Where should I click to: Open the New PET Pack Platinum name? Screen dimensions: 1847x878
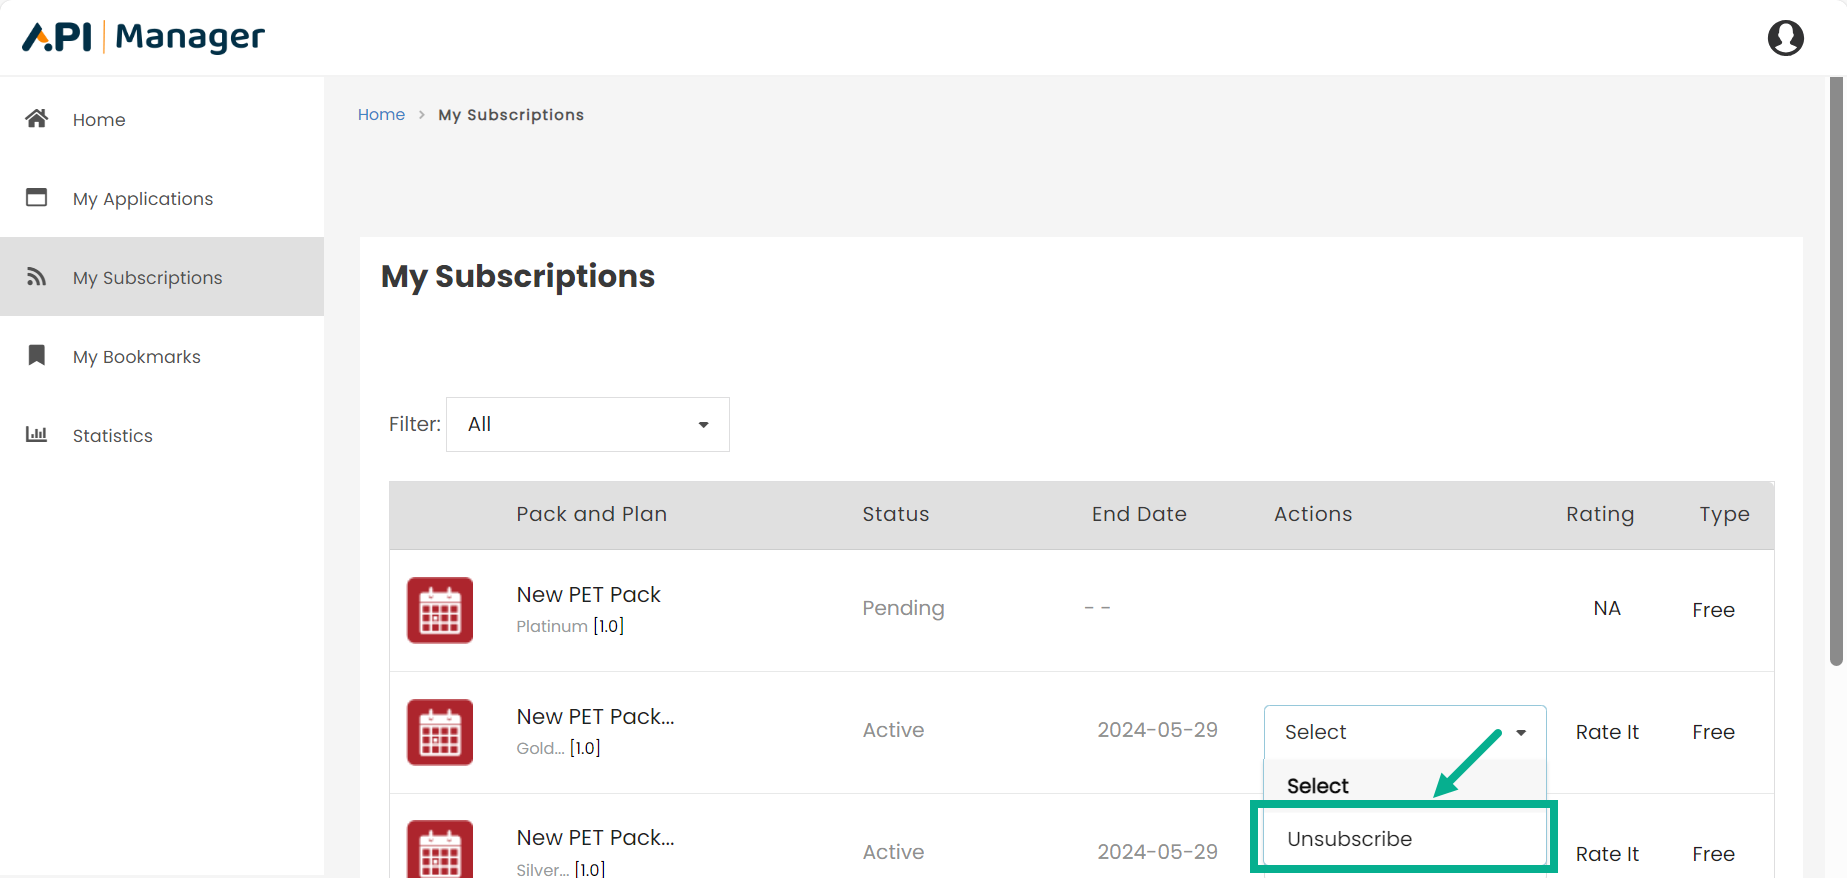point(588,595)
